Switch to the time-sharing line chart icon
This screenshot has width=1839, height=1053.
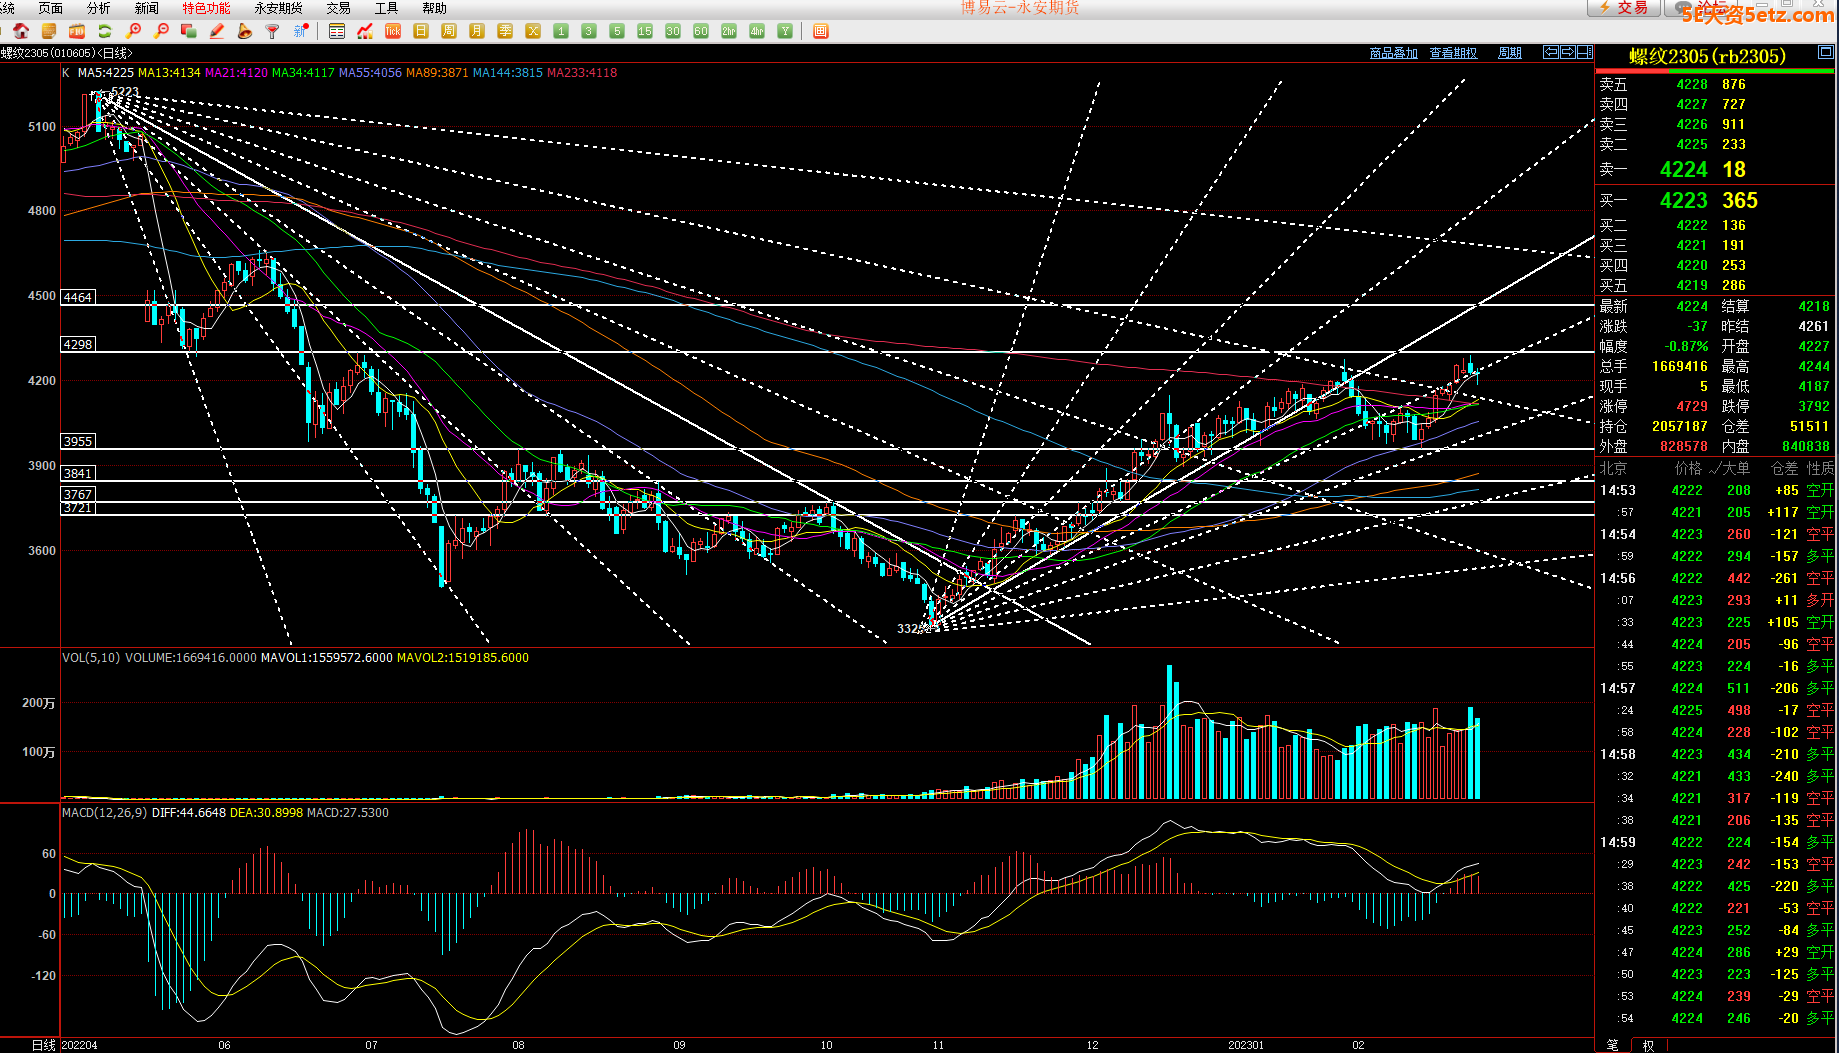point(365,31)
